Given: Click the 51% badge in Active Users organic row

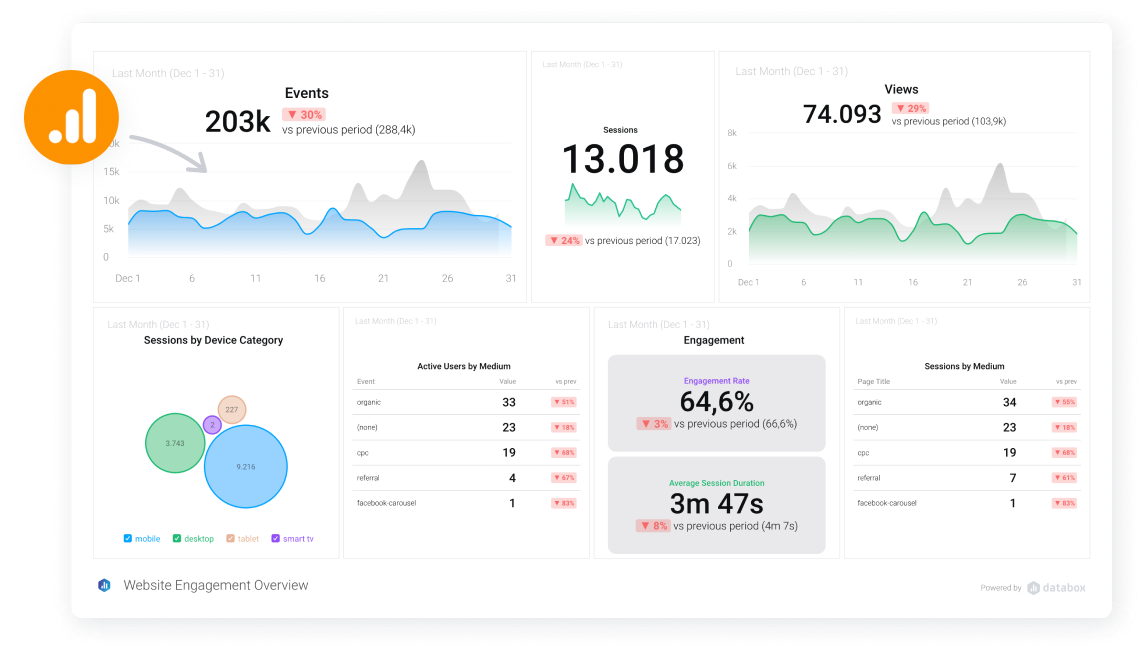Looking at the screenshot, I should click(x=564, y=402).
